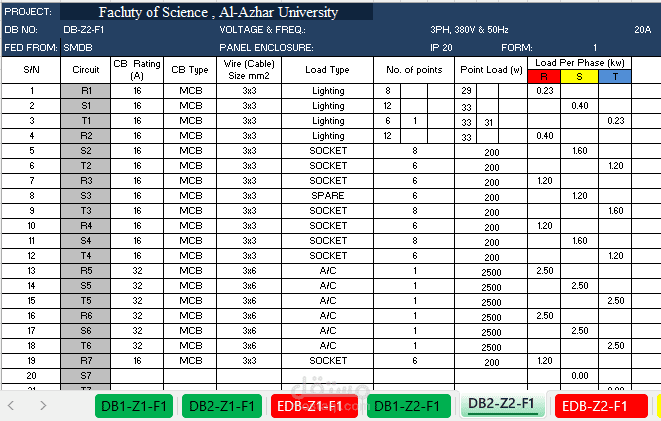Select the blue T phase header cell
661x421 pixels.
click(x=615, y=77)
